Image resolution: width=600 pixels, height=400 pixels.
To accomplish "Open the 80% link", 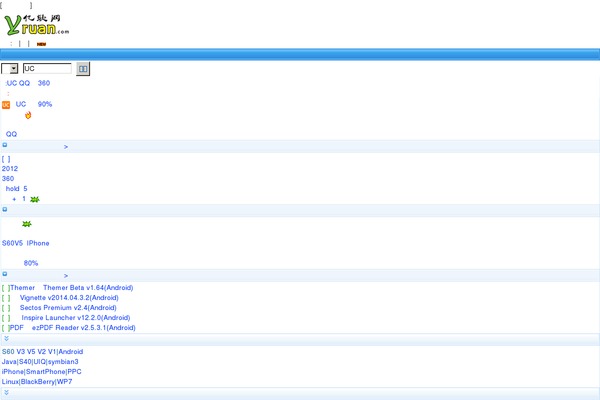I will pyautogui.click(x=31, y=263).
